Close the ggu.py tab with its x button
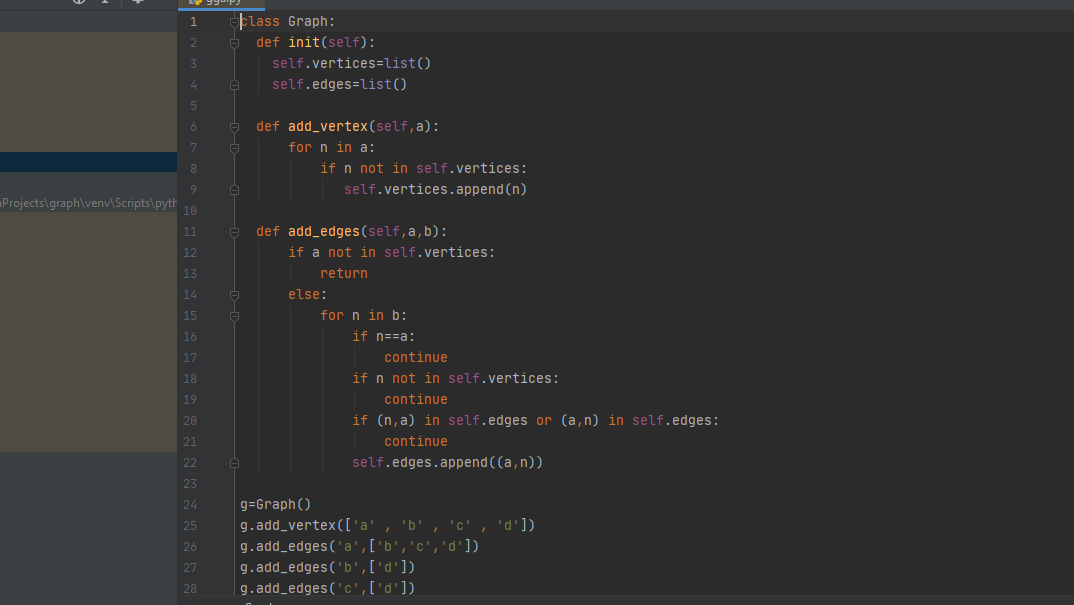 click(x=253, y=3)
